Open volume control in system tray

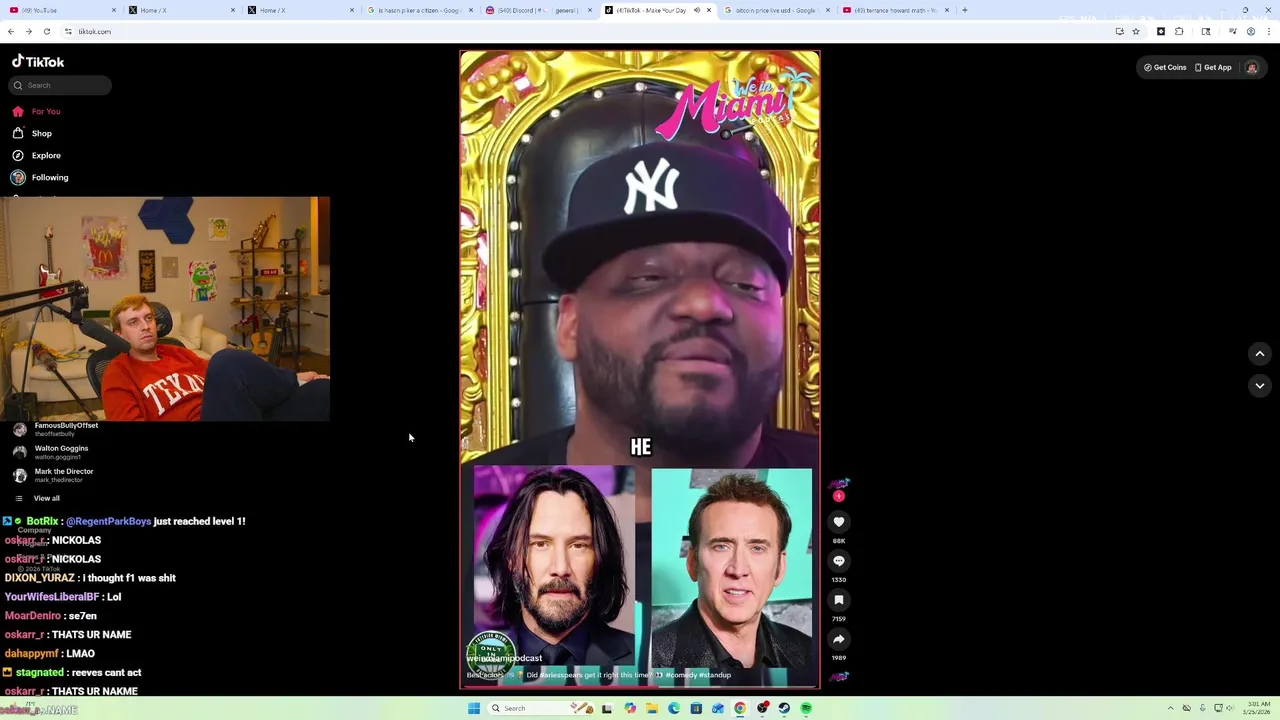[1230, 708]
